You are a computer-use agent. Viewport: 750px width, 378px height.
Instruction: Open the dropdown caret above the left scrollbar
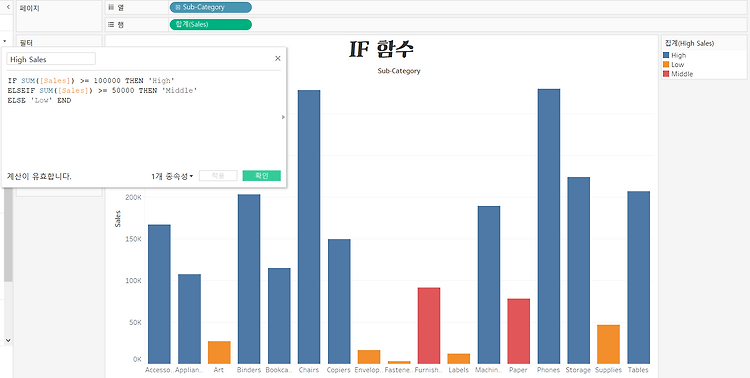(x=4, y=42)
